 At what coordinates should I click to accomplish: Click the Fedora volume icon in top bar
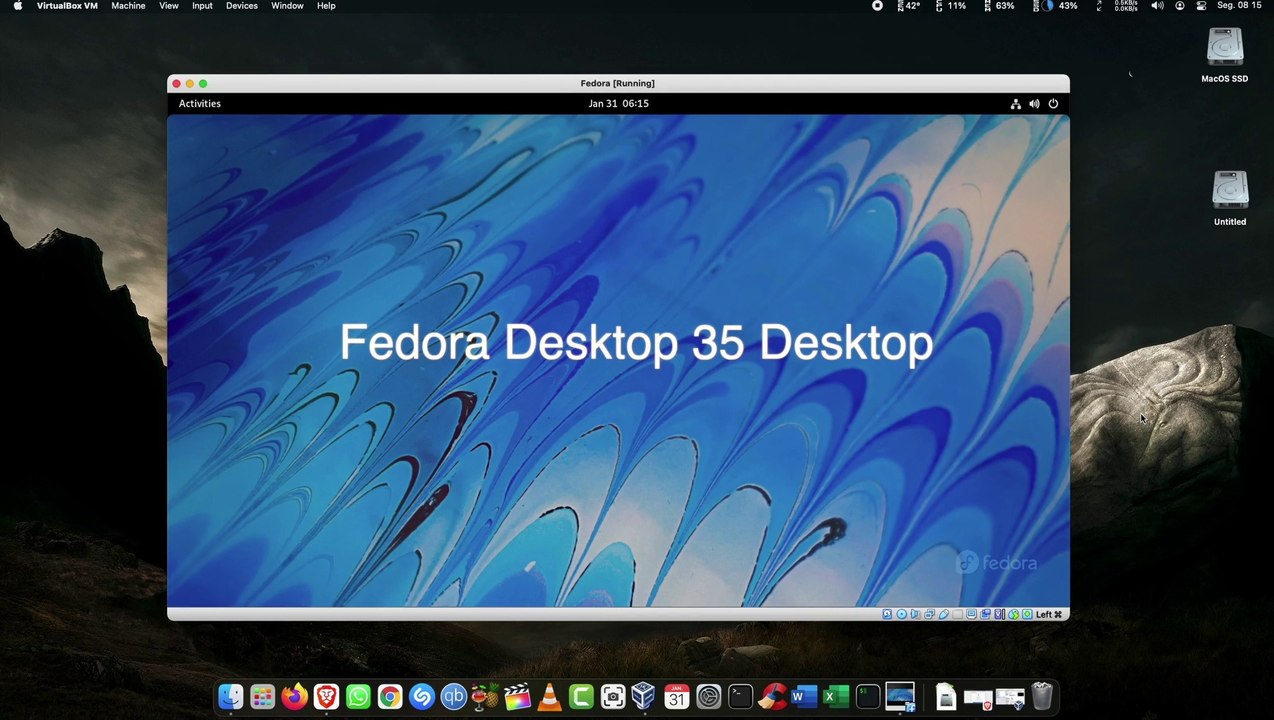click(1034, 103)
